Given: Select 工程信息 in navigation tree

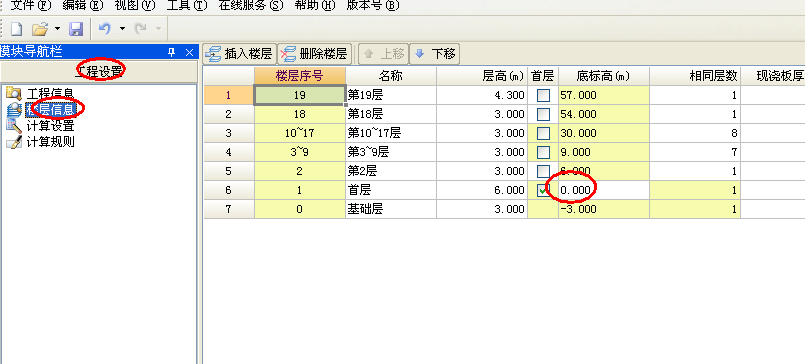Looking at the screenshot, I should [50, 94].
